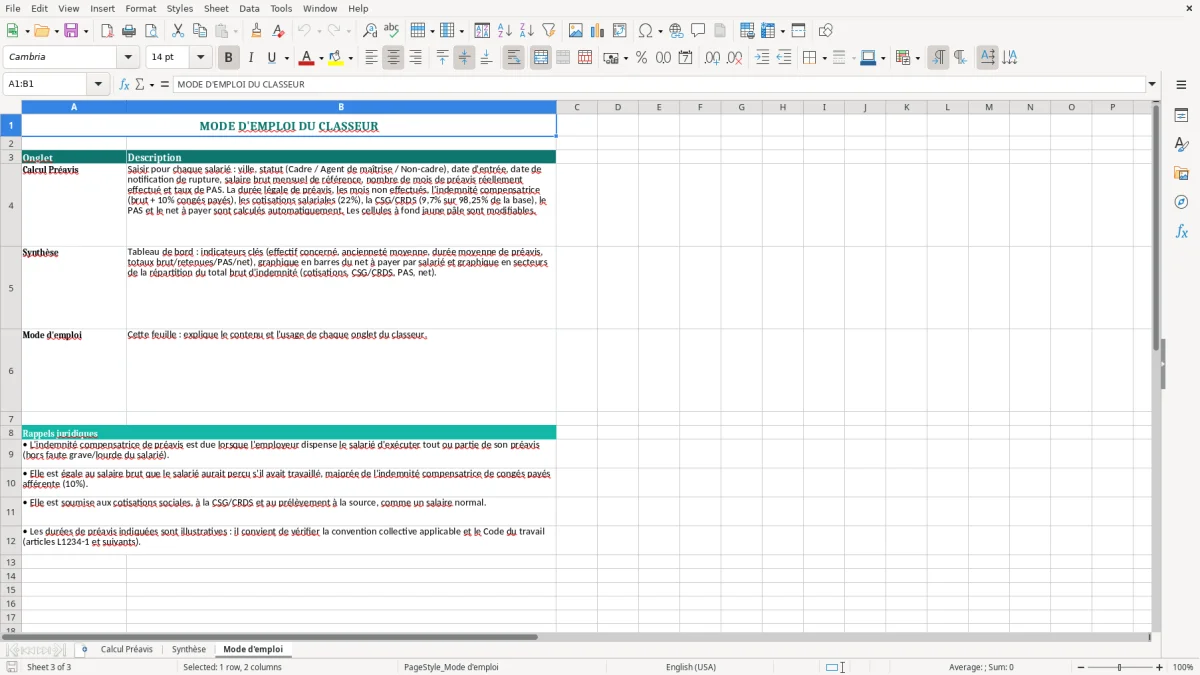
Task: Toggle Wrap Text
Action: 514,58
